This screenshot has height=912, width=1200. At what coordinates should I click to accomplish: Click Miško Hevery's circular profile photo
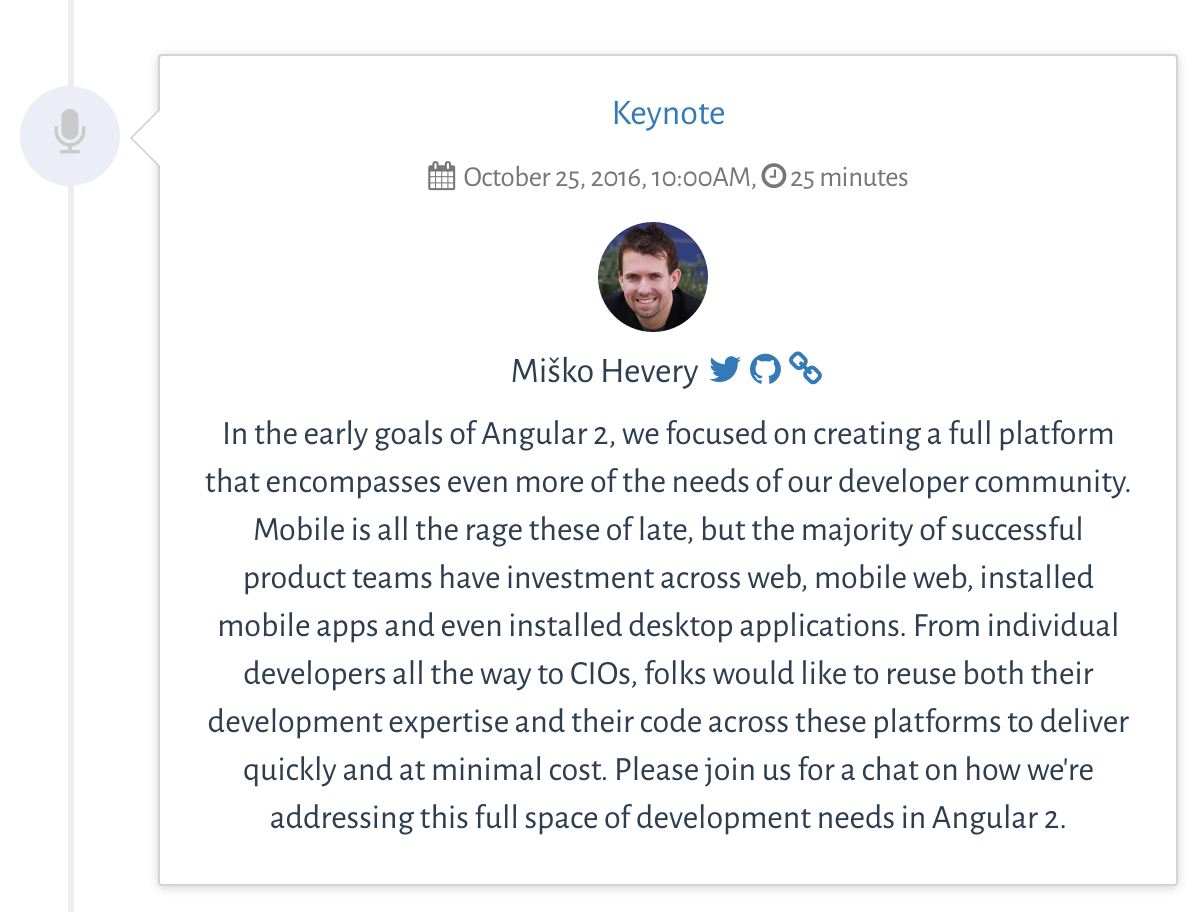pos(653,277)
